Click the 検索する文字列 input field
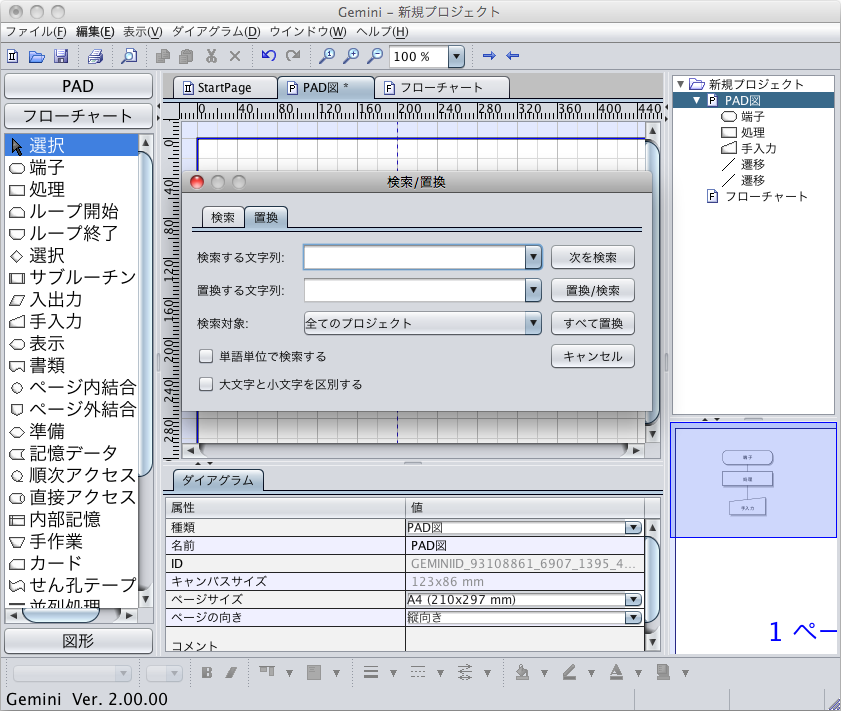The image size is (841, 711). [415, 257]
